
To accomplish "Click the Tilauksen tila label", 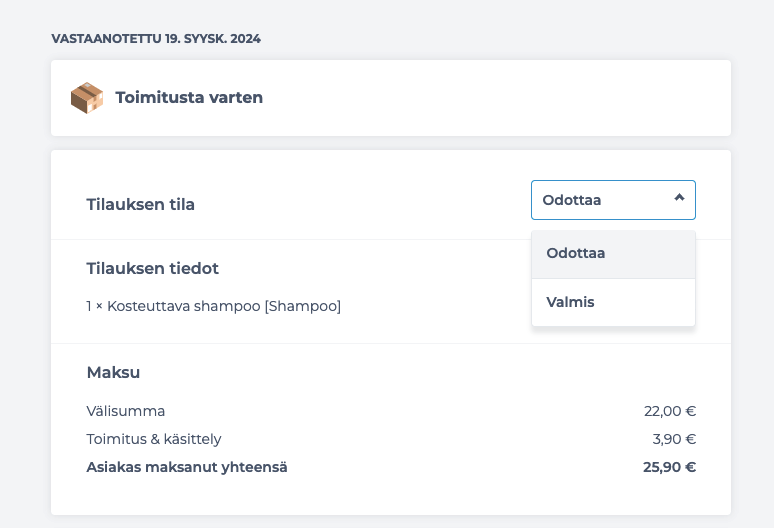I will tap(141, 204).
